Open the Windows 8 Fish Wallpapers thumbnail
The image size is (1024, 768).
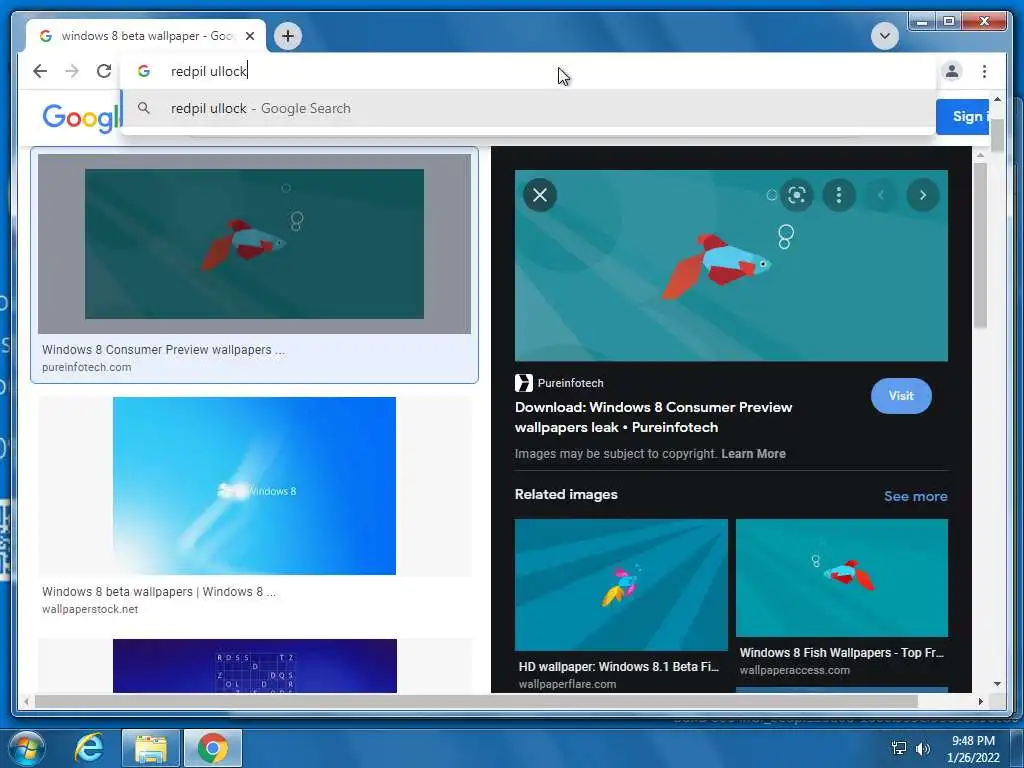click(841, 577)
